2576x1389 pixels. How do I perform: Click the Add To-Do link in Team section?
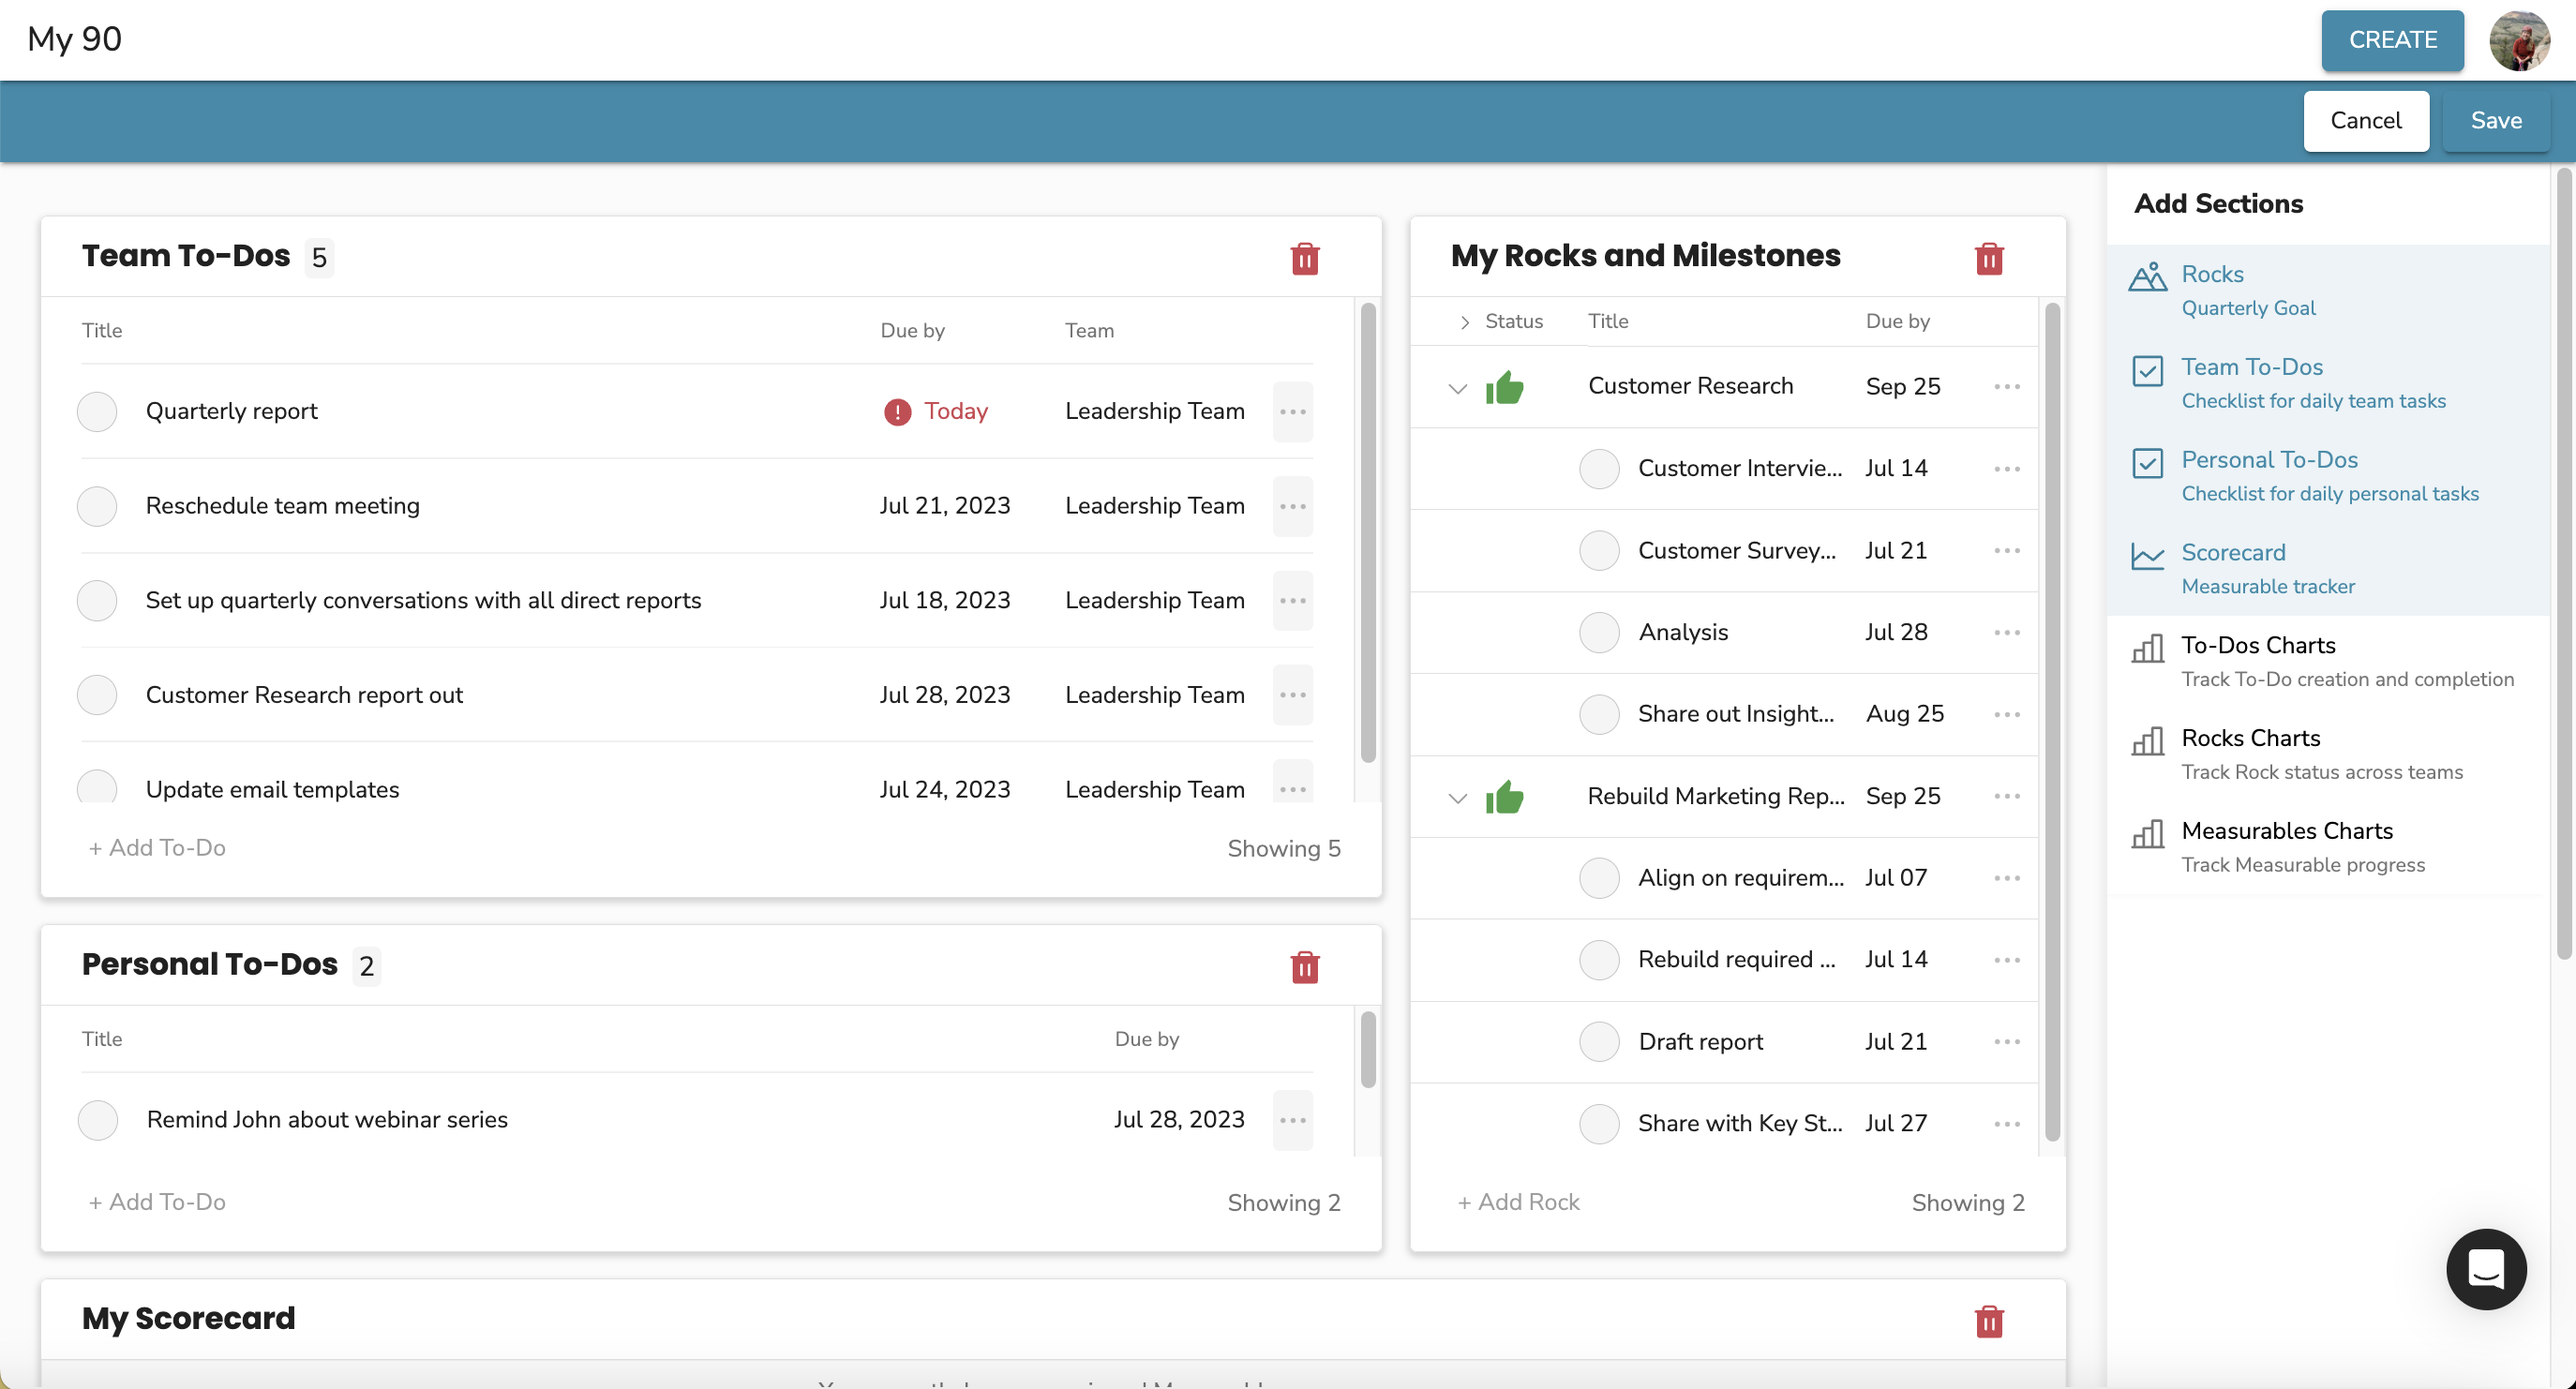pos(154,846)
